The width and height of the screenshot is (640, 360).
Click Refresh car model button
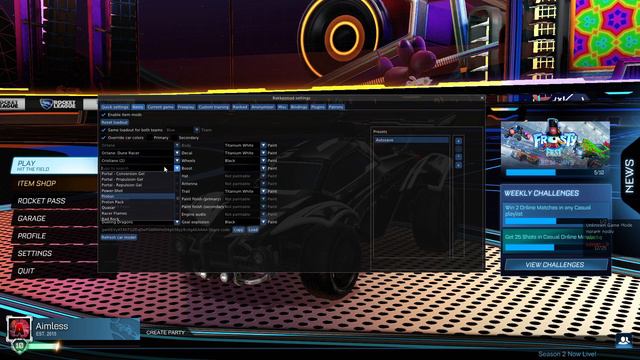pyautogui.click(x=119, y=237)
